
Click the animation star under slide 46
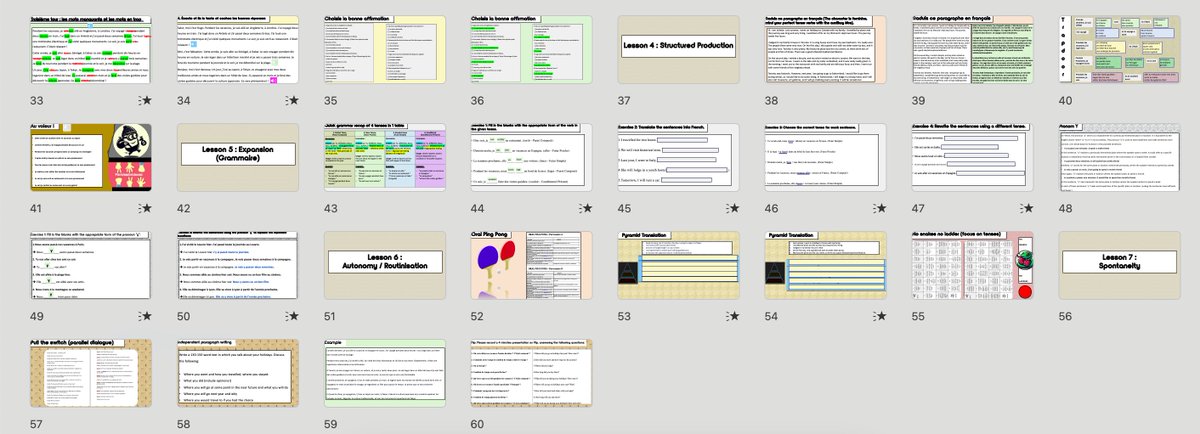880,208
